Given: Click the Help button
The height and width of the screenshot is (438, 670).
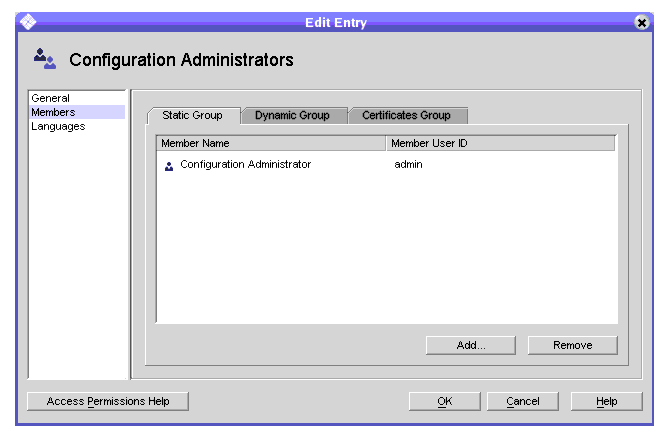Looking at the screenshot, I should [x=606, y=401].
